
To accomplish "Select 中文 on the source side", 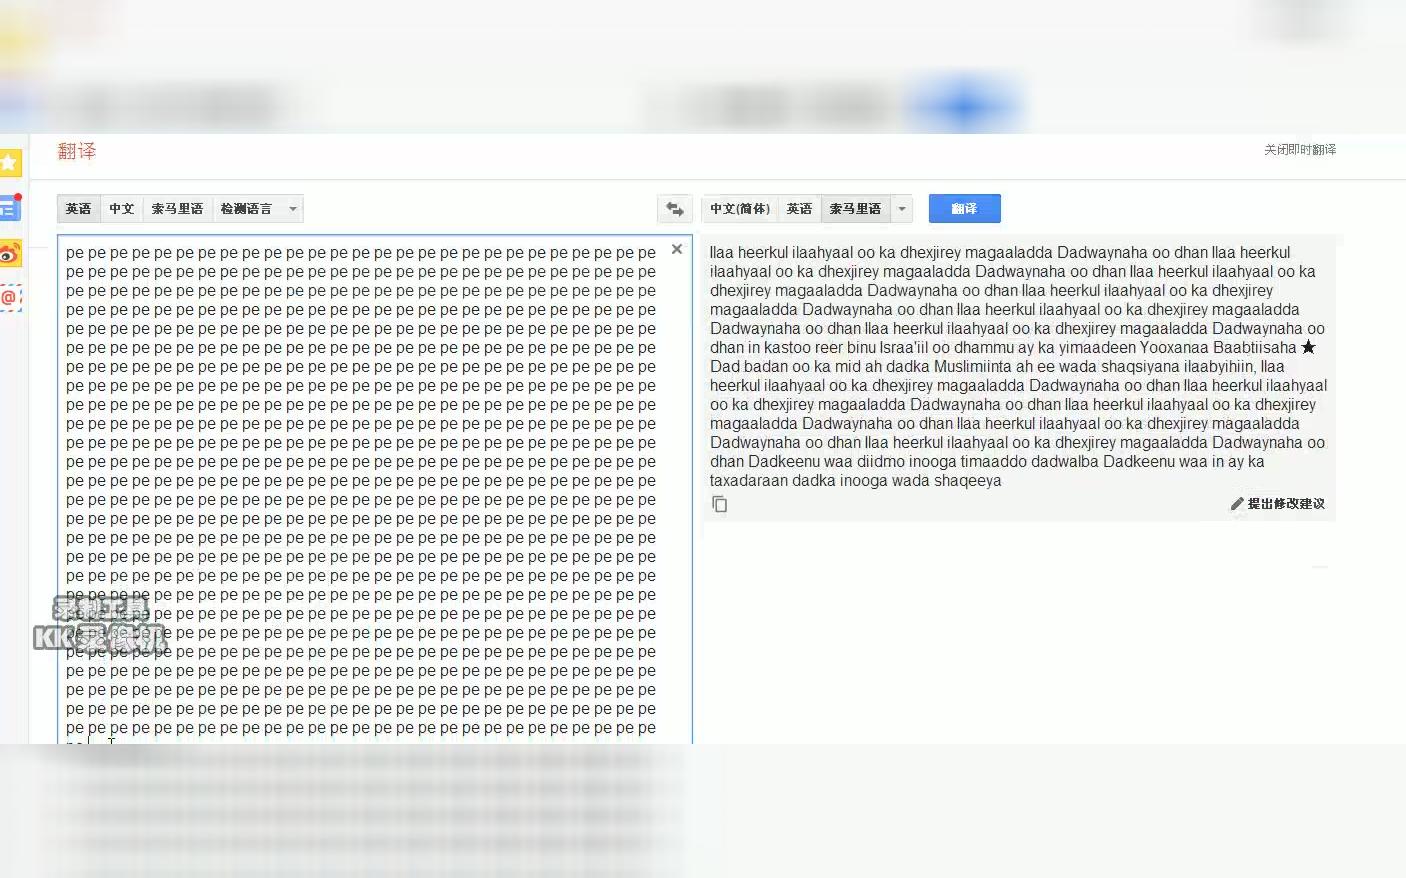I will 122,209.
